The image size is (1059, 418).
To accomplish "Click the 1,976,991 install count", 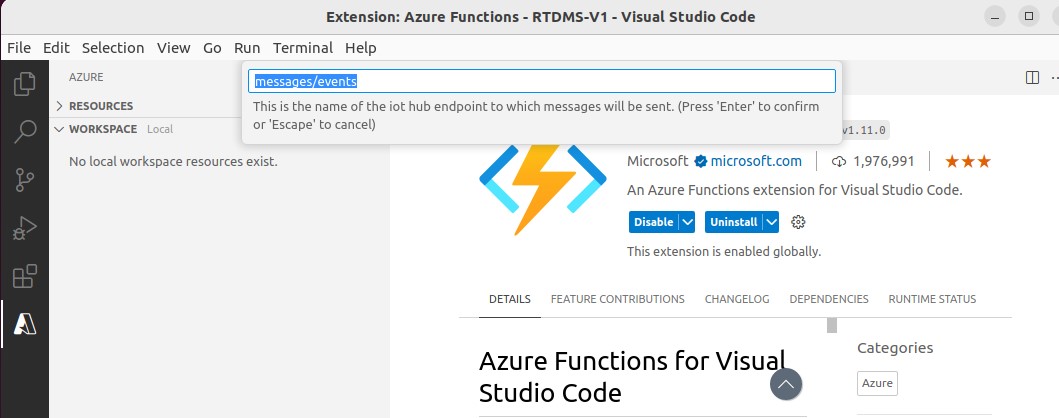I will pyautogui.click(x=873, y=161).
